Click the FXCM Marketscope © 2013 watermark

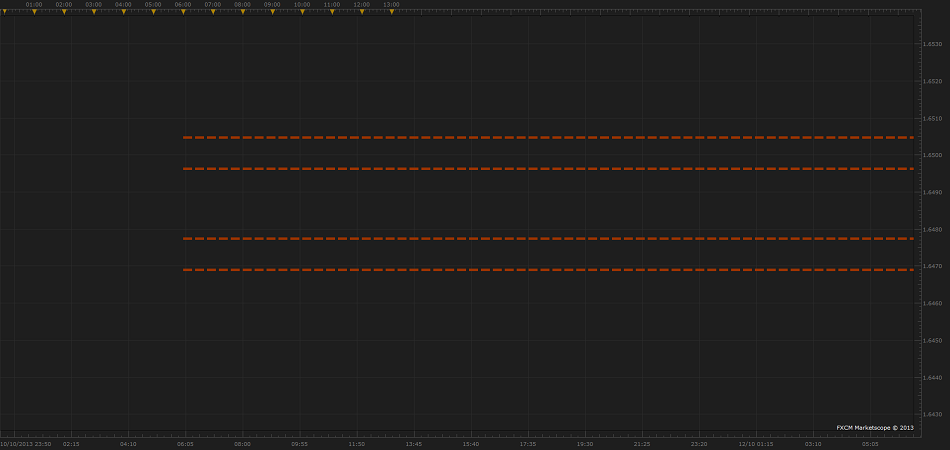(x=875, y=427)
